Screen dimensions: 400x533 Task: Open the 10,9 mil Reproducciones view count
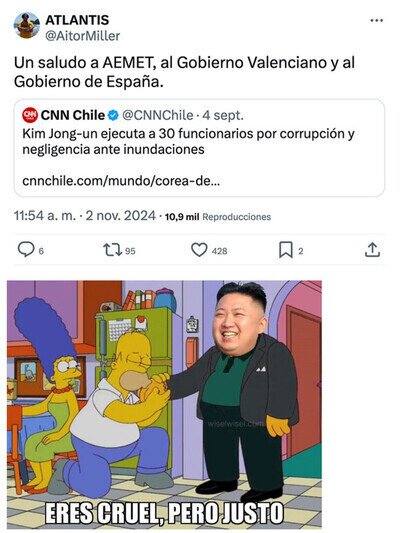click(218, 217)
